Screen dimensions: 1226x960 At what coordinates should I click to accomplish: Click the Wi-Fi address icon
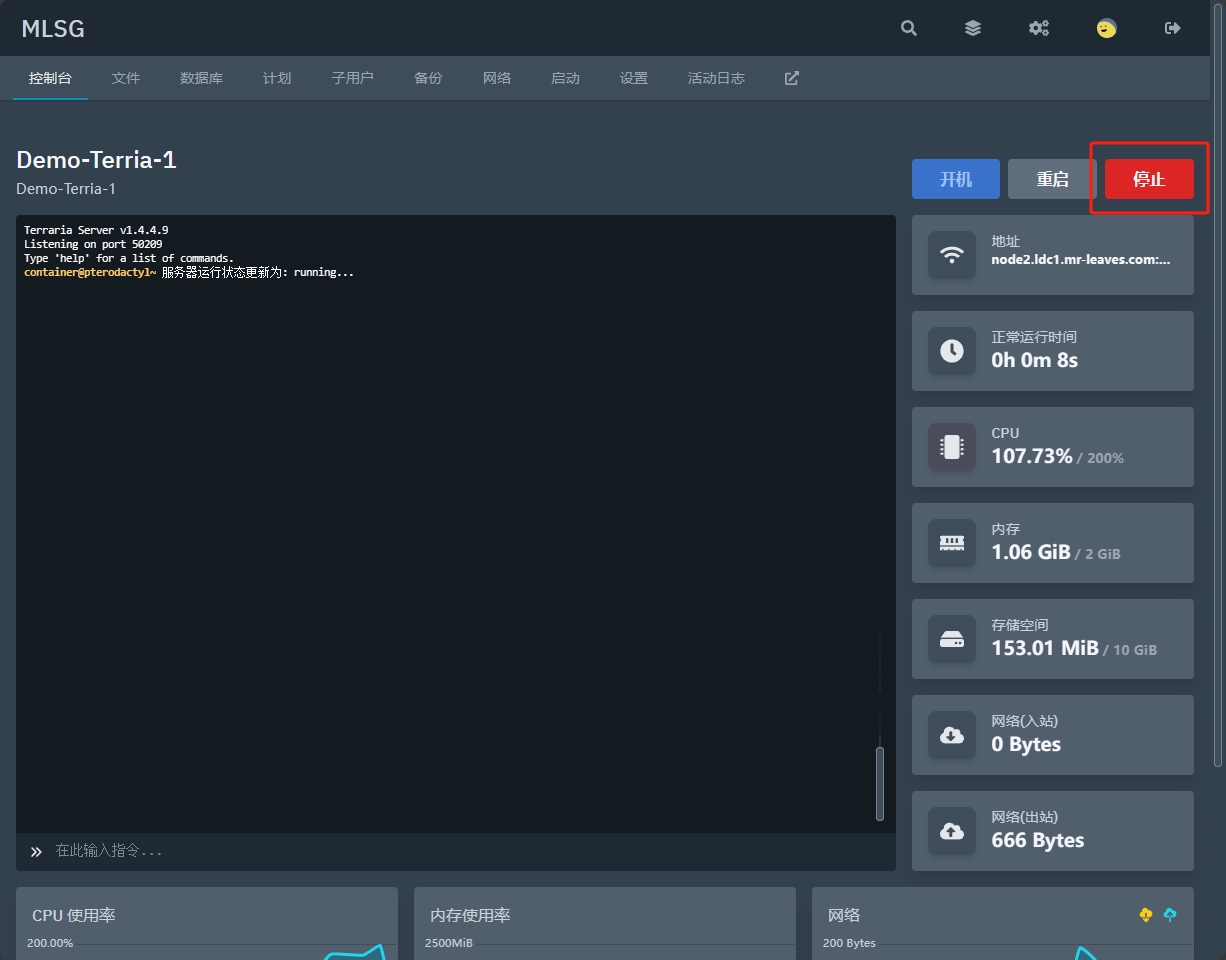(x=952, y=255)
